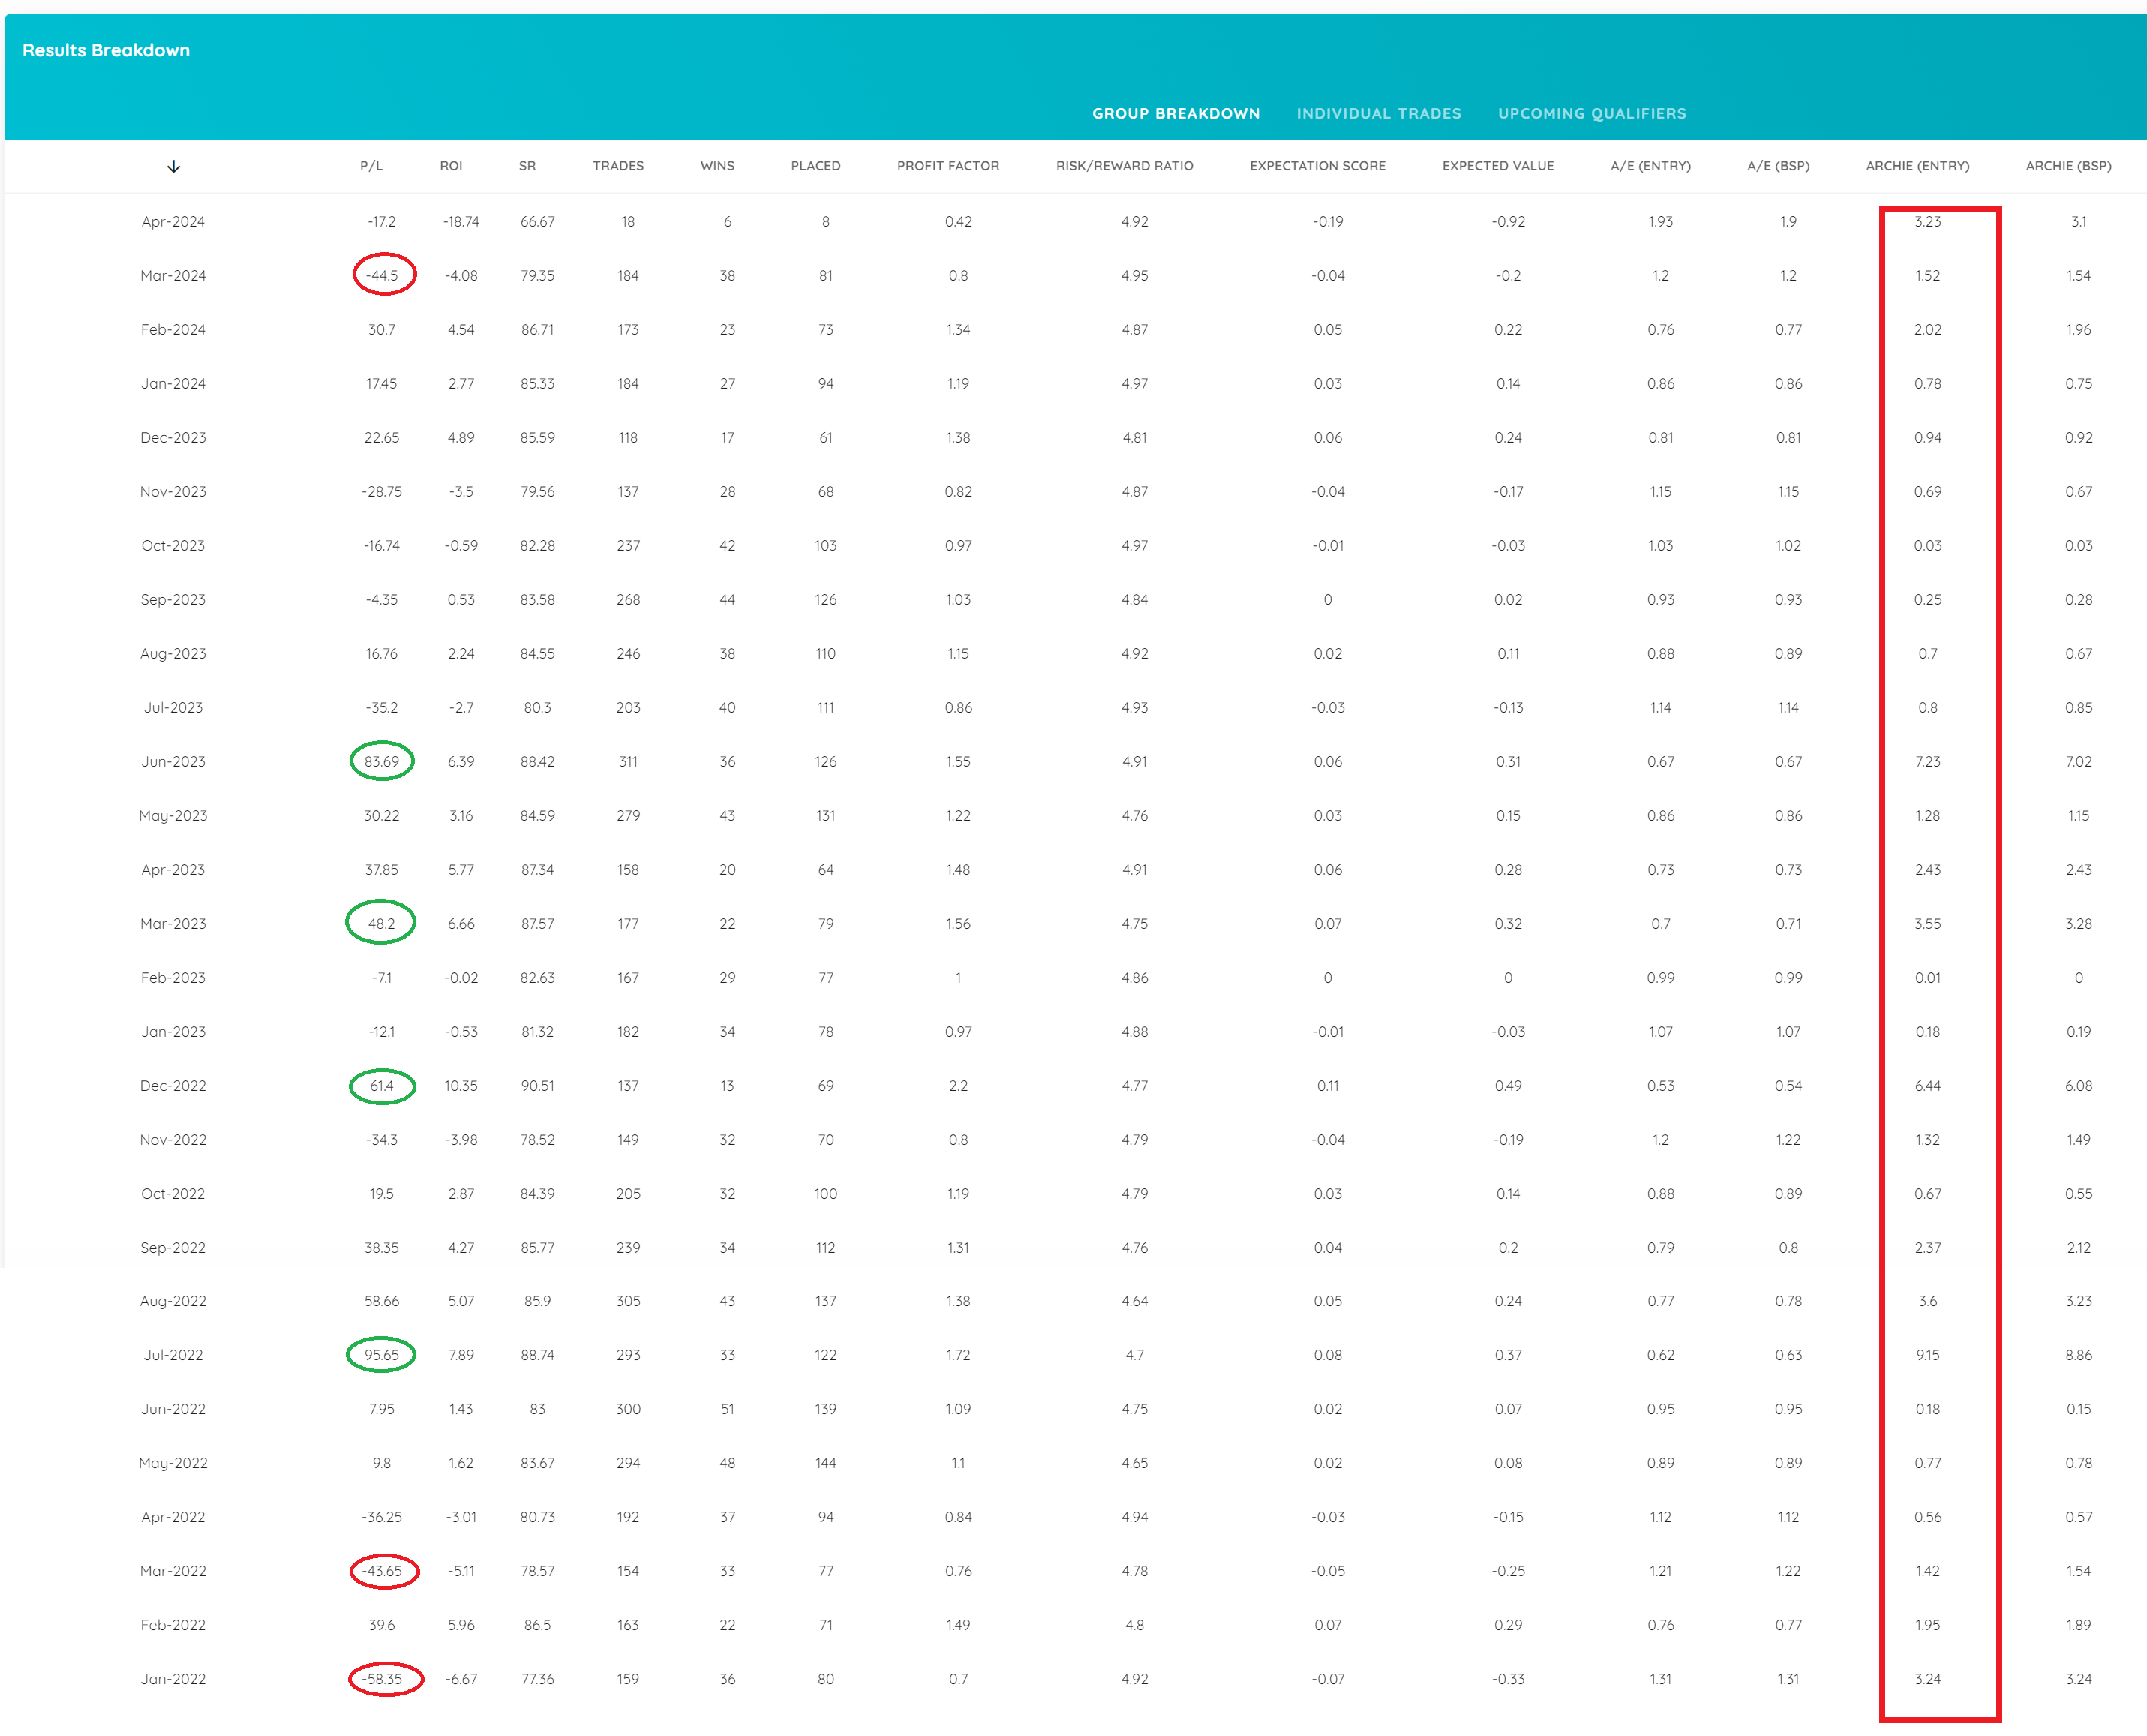This screenshot has width=2147, height=1736.
Task: Sort by the P/L column header
Action: pyautogui.click(x=371, y=166)
